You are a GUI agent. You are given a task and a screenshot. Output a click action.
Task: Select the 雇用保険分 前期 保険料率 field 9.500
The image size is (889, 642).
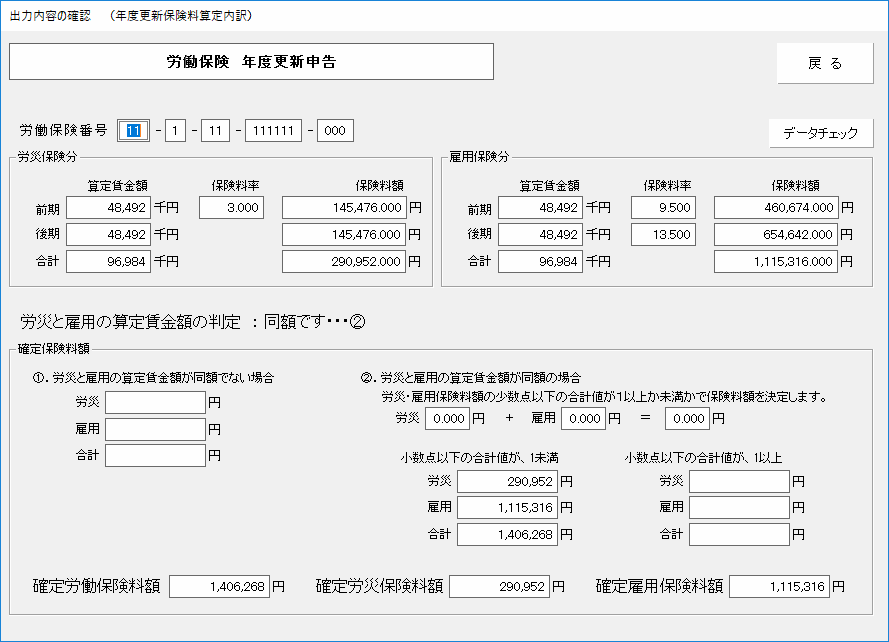(x=664, y=208)
